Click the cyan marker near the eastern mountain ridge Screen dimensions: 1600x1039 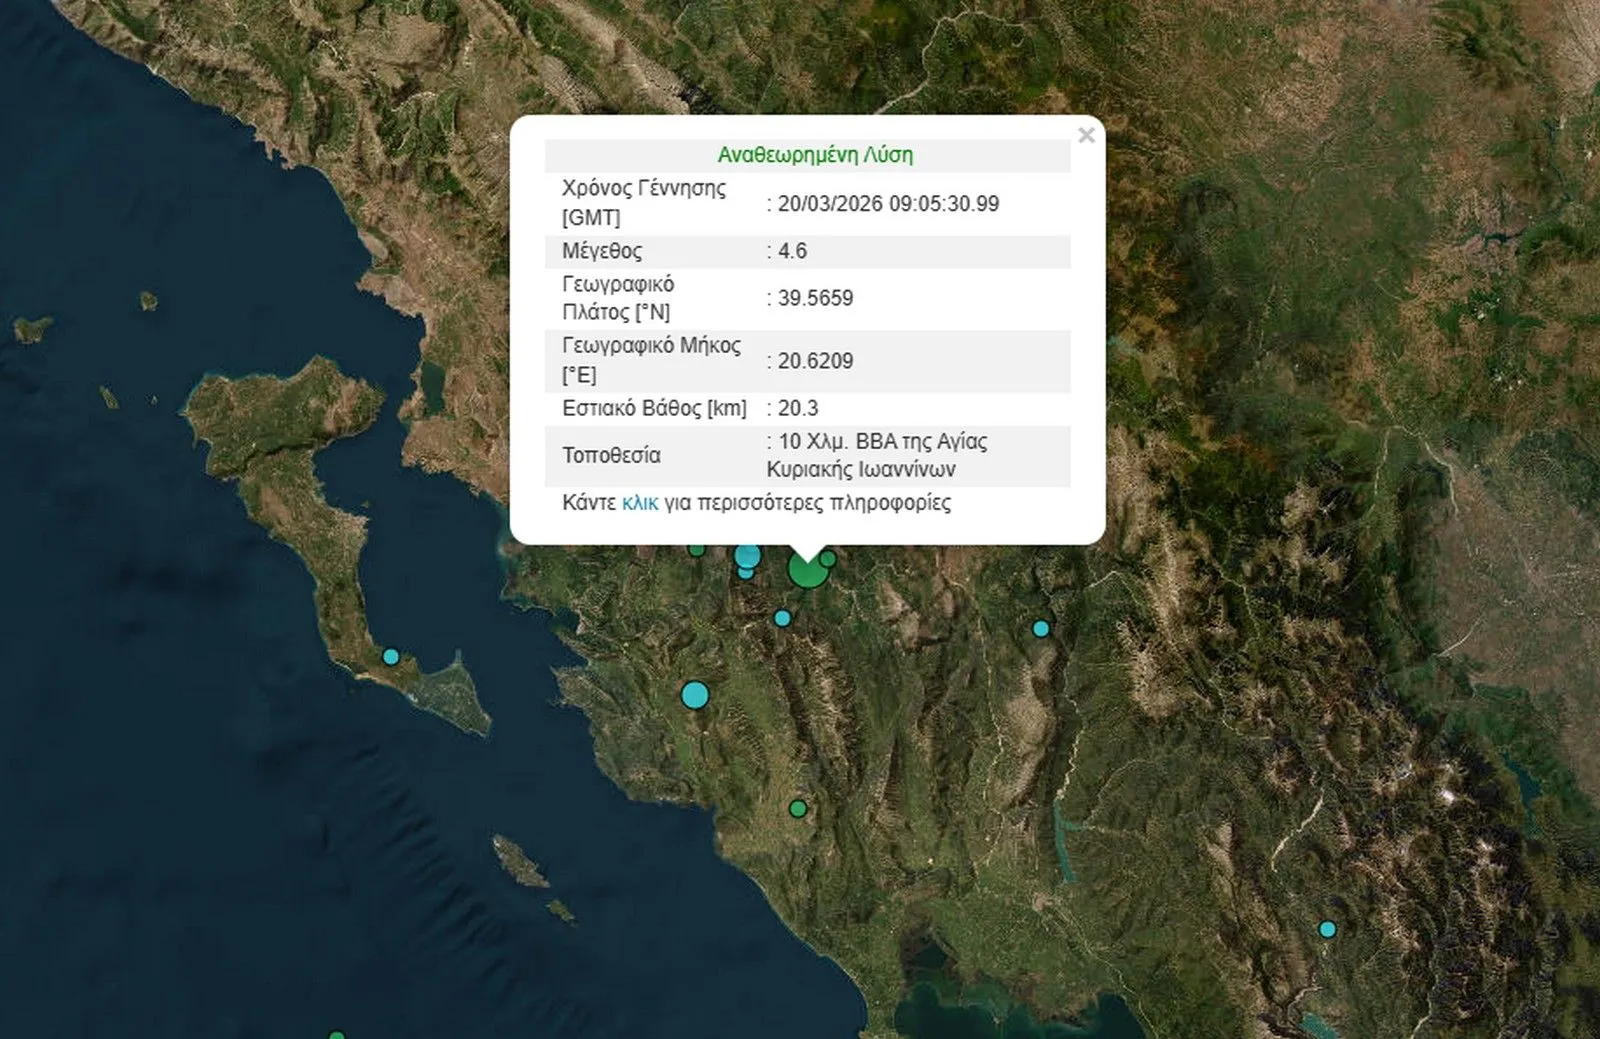pyautogui.click(x=1039, y=630)
